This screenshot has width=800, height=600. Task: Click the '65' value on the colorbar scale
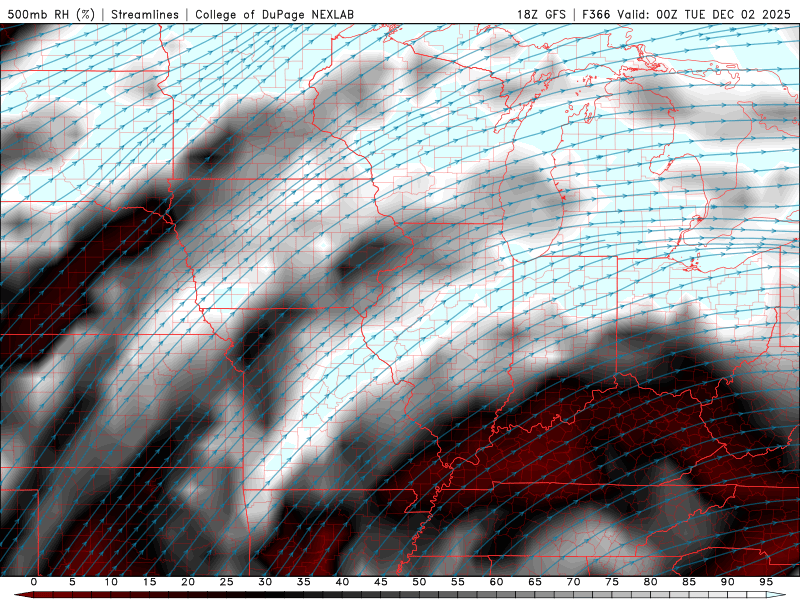pos(535,582)
